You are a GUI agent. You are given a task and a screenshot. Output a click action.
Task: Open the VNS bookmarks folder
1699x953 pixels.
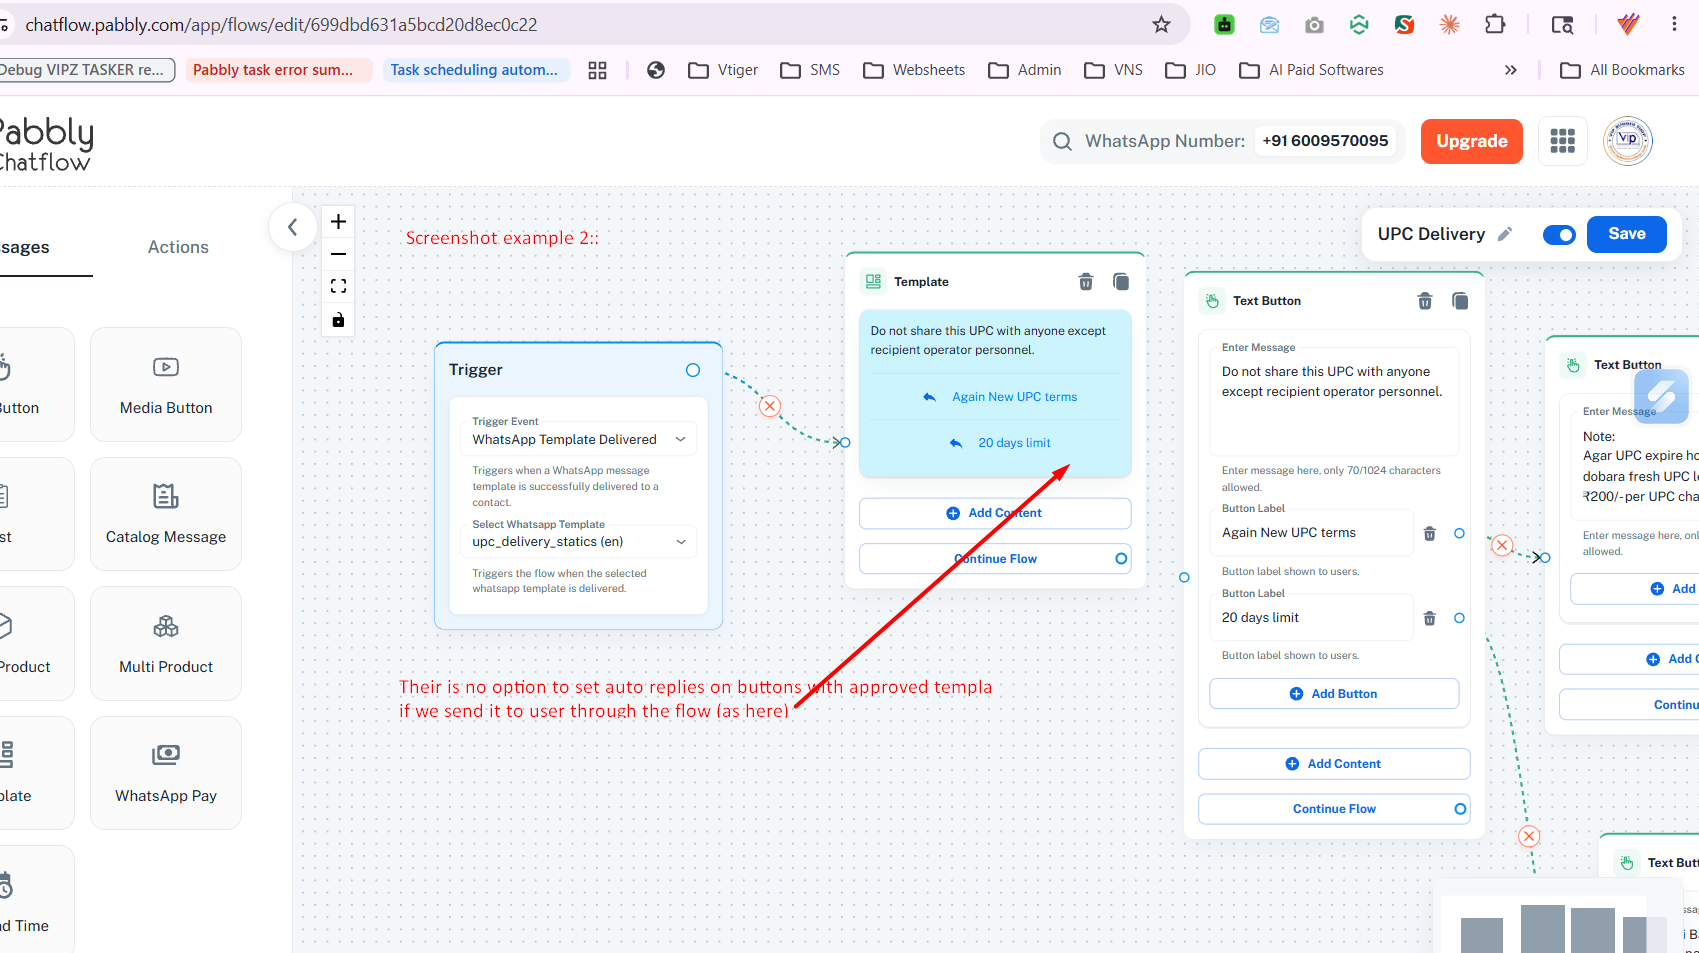tap(1114, 70)
